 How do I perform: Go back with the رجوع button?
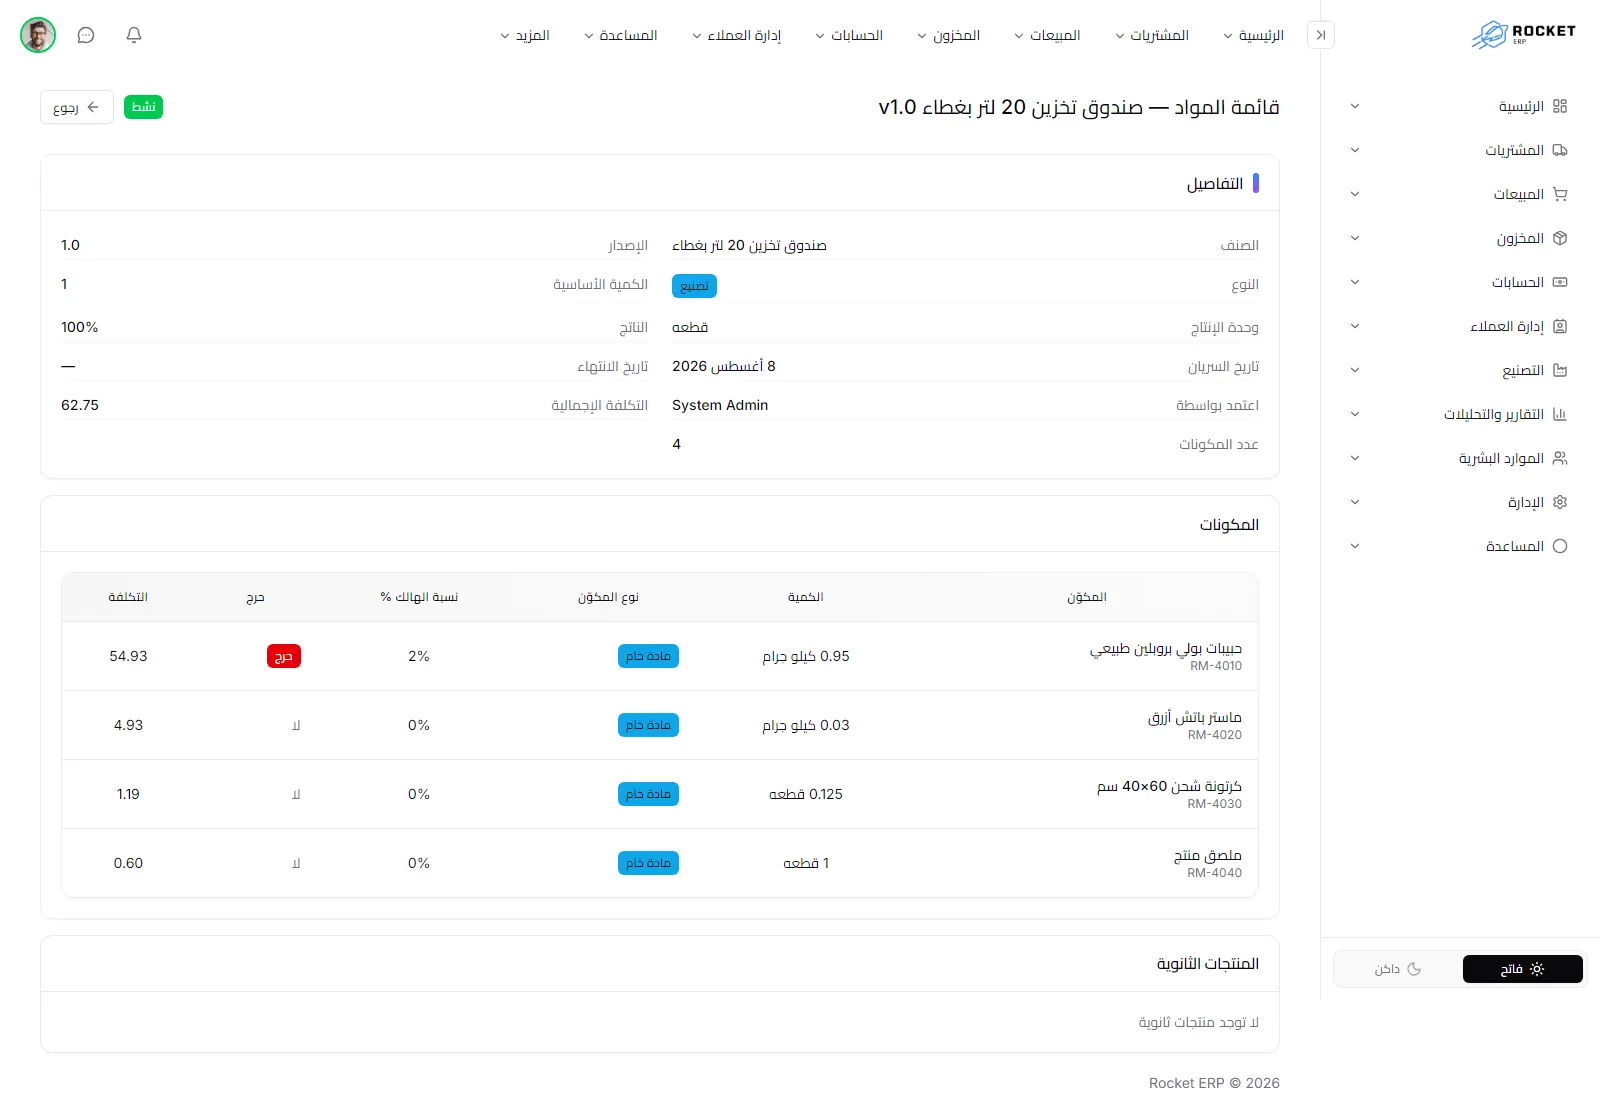[x=77, y=107]
